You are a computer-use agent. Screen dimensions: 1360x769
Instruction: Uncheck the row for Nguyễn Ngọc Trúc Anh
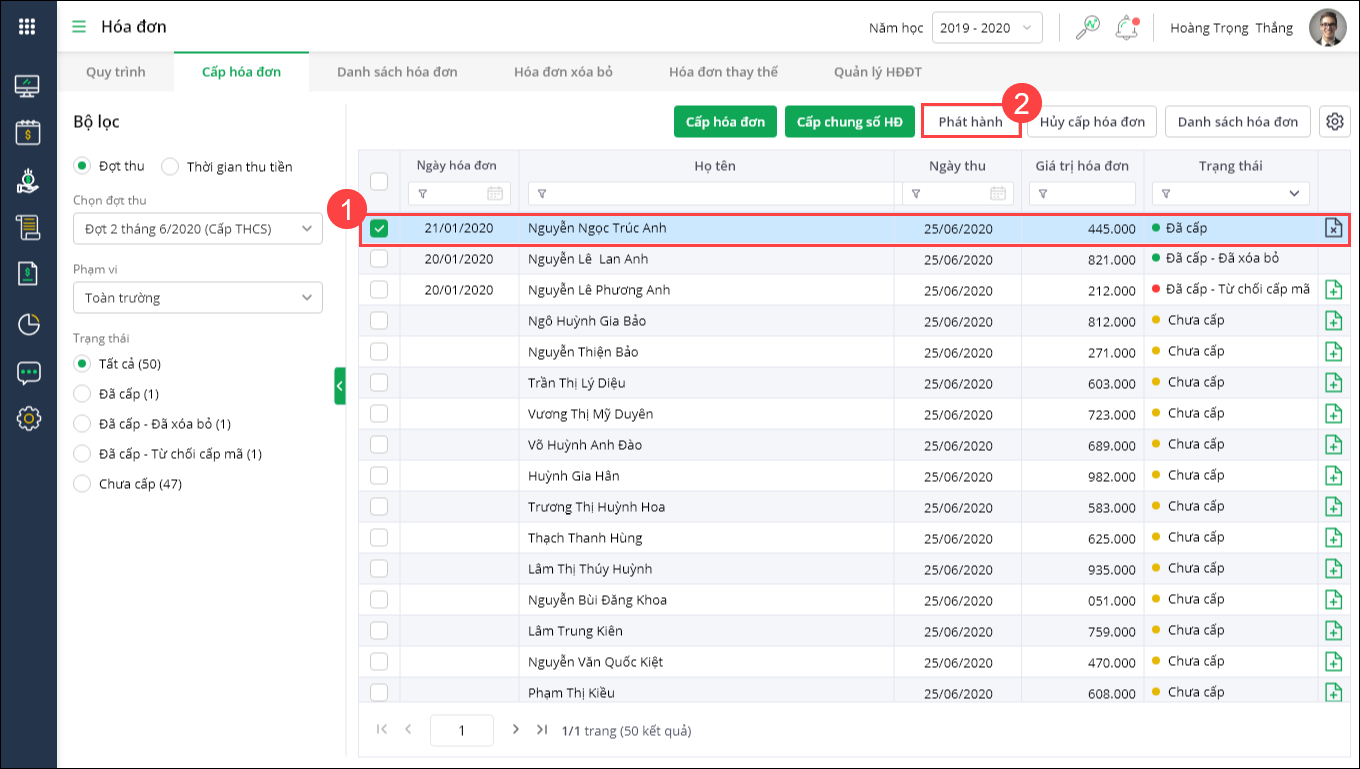(379, 229)
